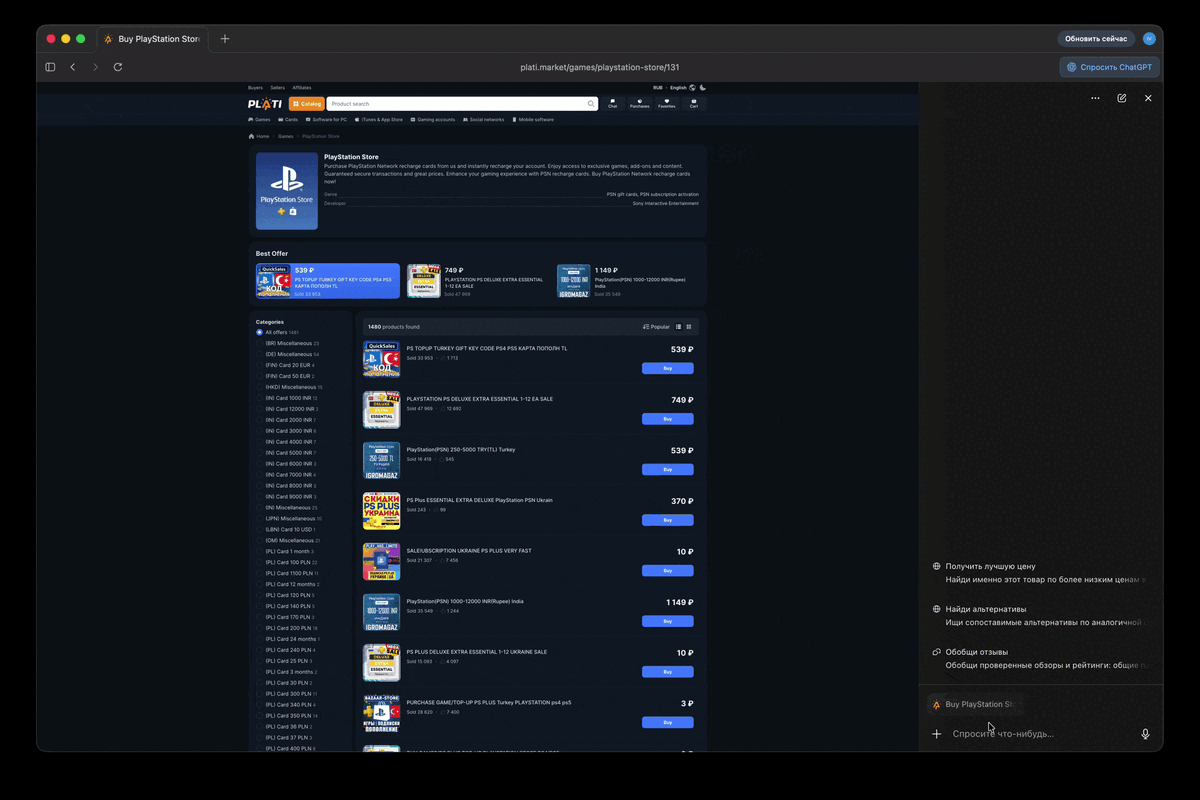Viewport: 1200px width, 800px height.
Task: Close the ChatGPT sidebar panel
Action: tap(1148, 98)
